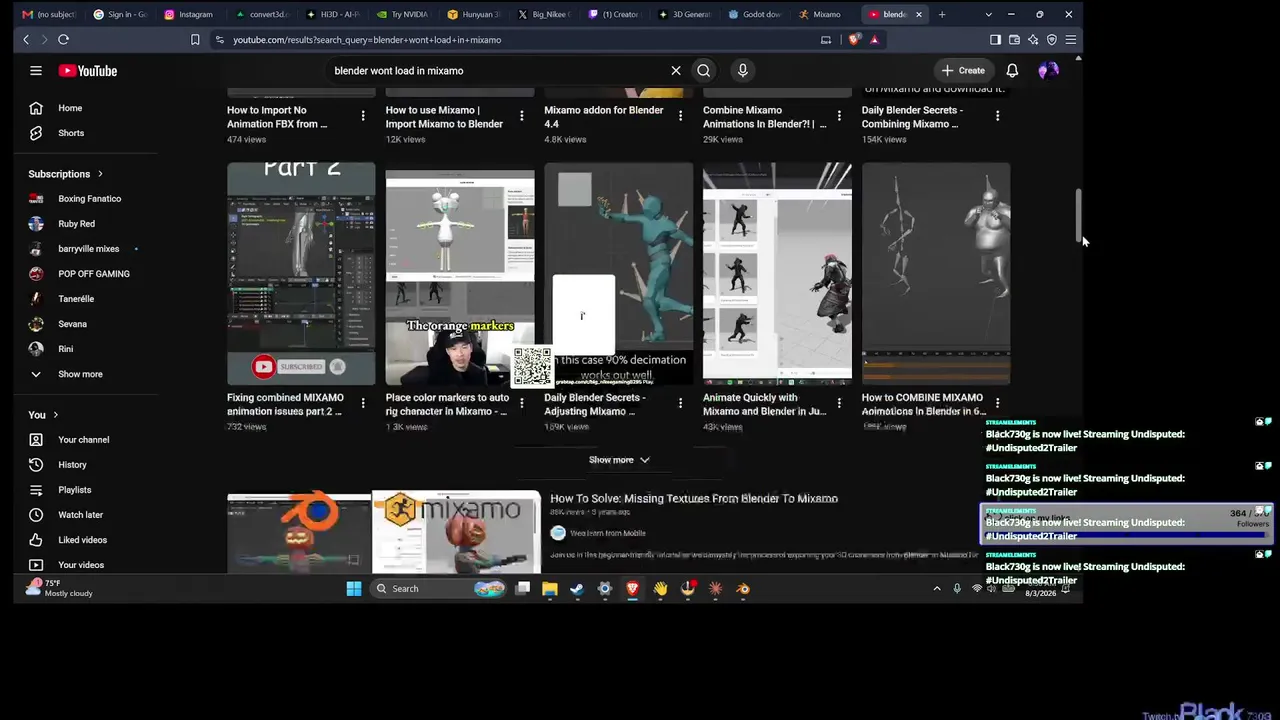Open the Windows Start menu

[354, 589]
